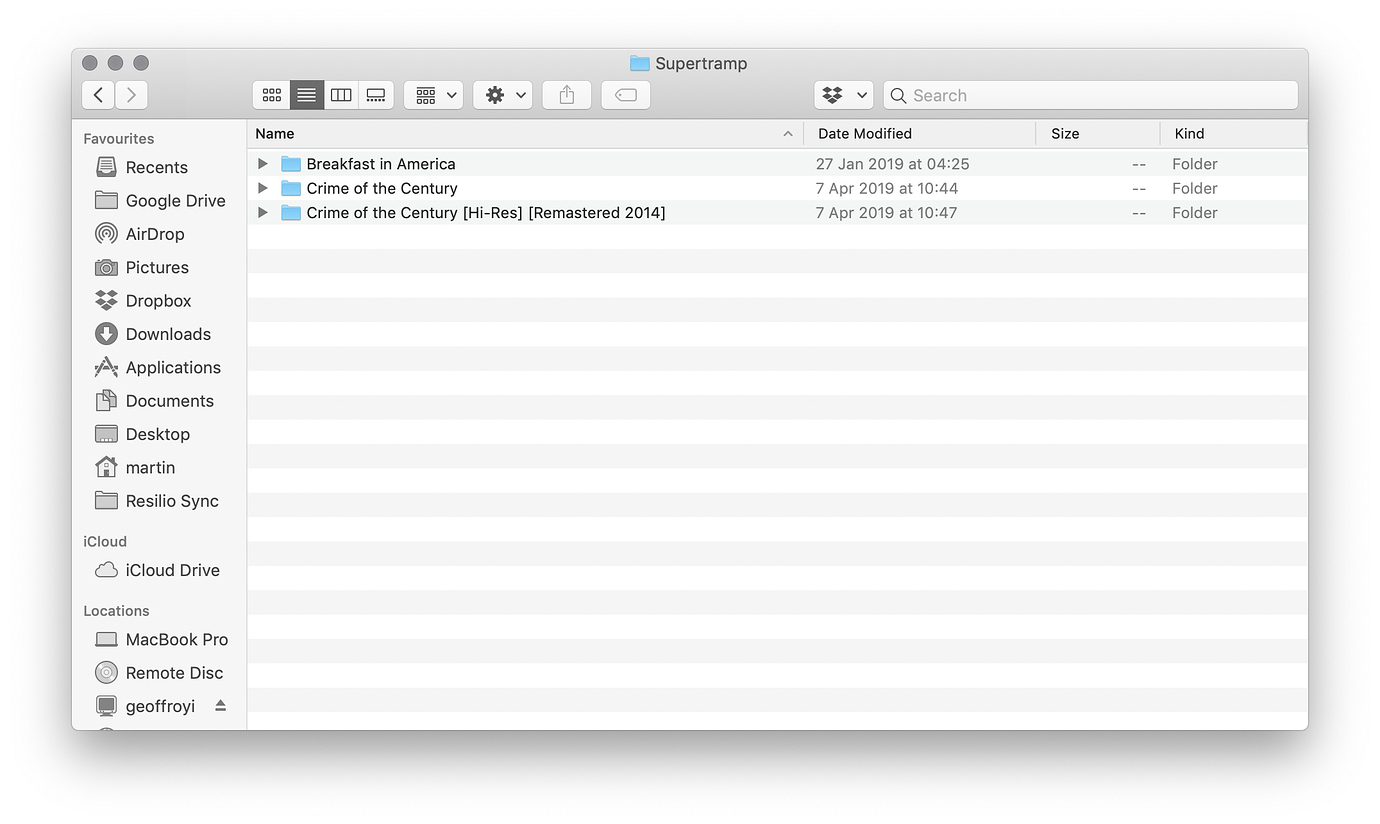Sort files by Date Modified column
Viewport: 1380px width, 824px height.
tap(865, 133)
